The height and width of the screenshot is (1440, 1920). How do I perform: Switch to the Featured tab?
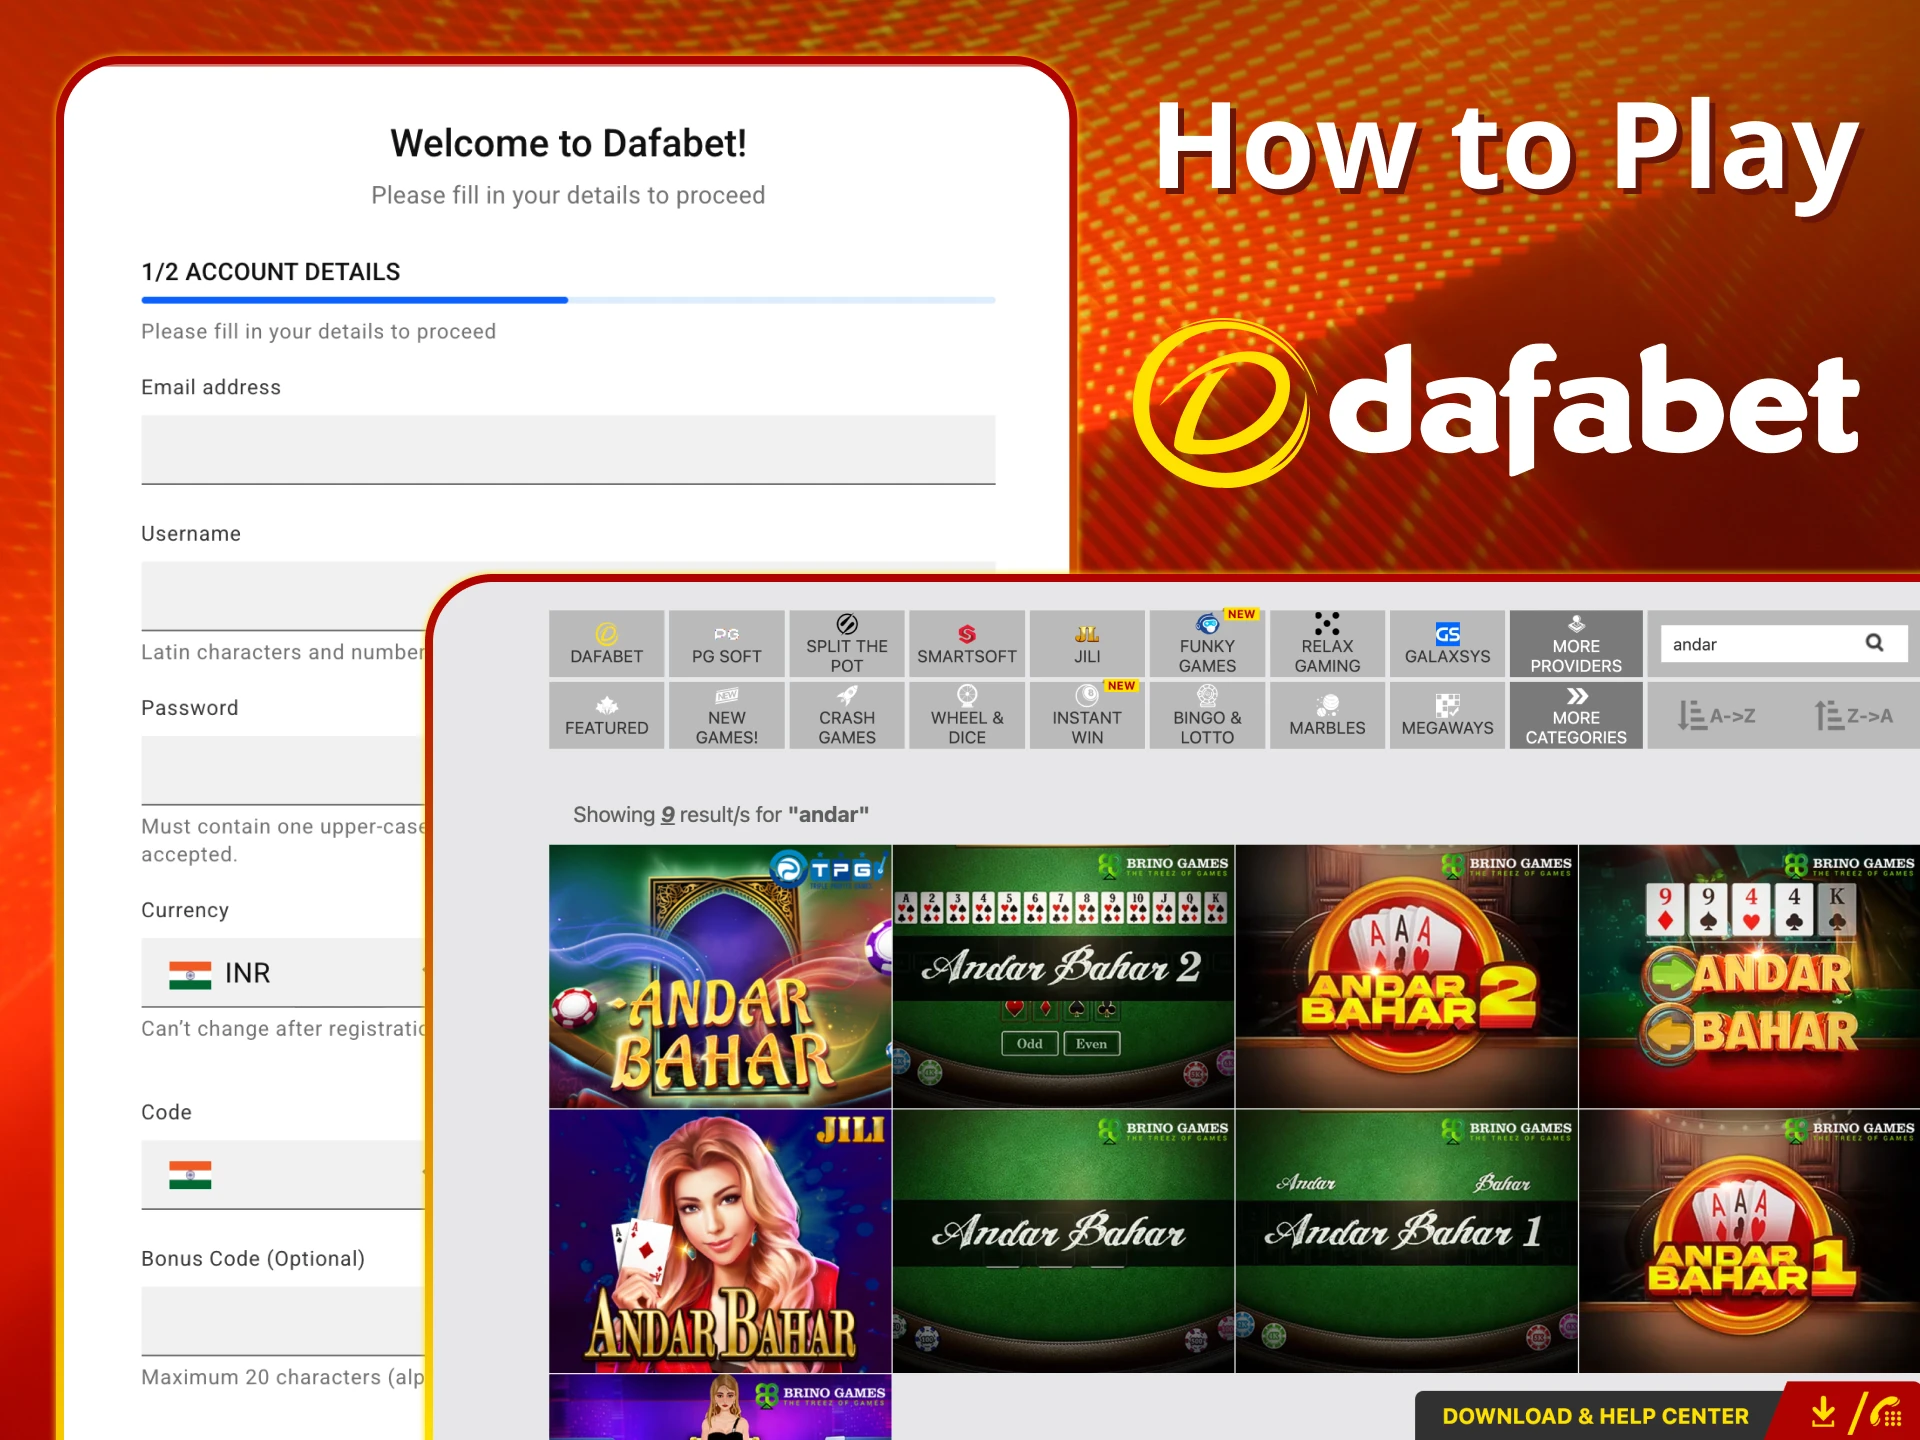tap(606, 715)
